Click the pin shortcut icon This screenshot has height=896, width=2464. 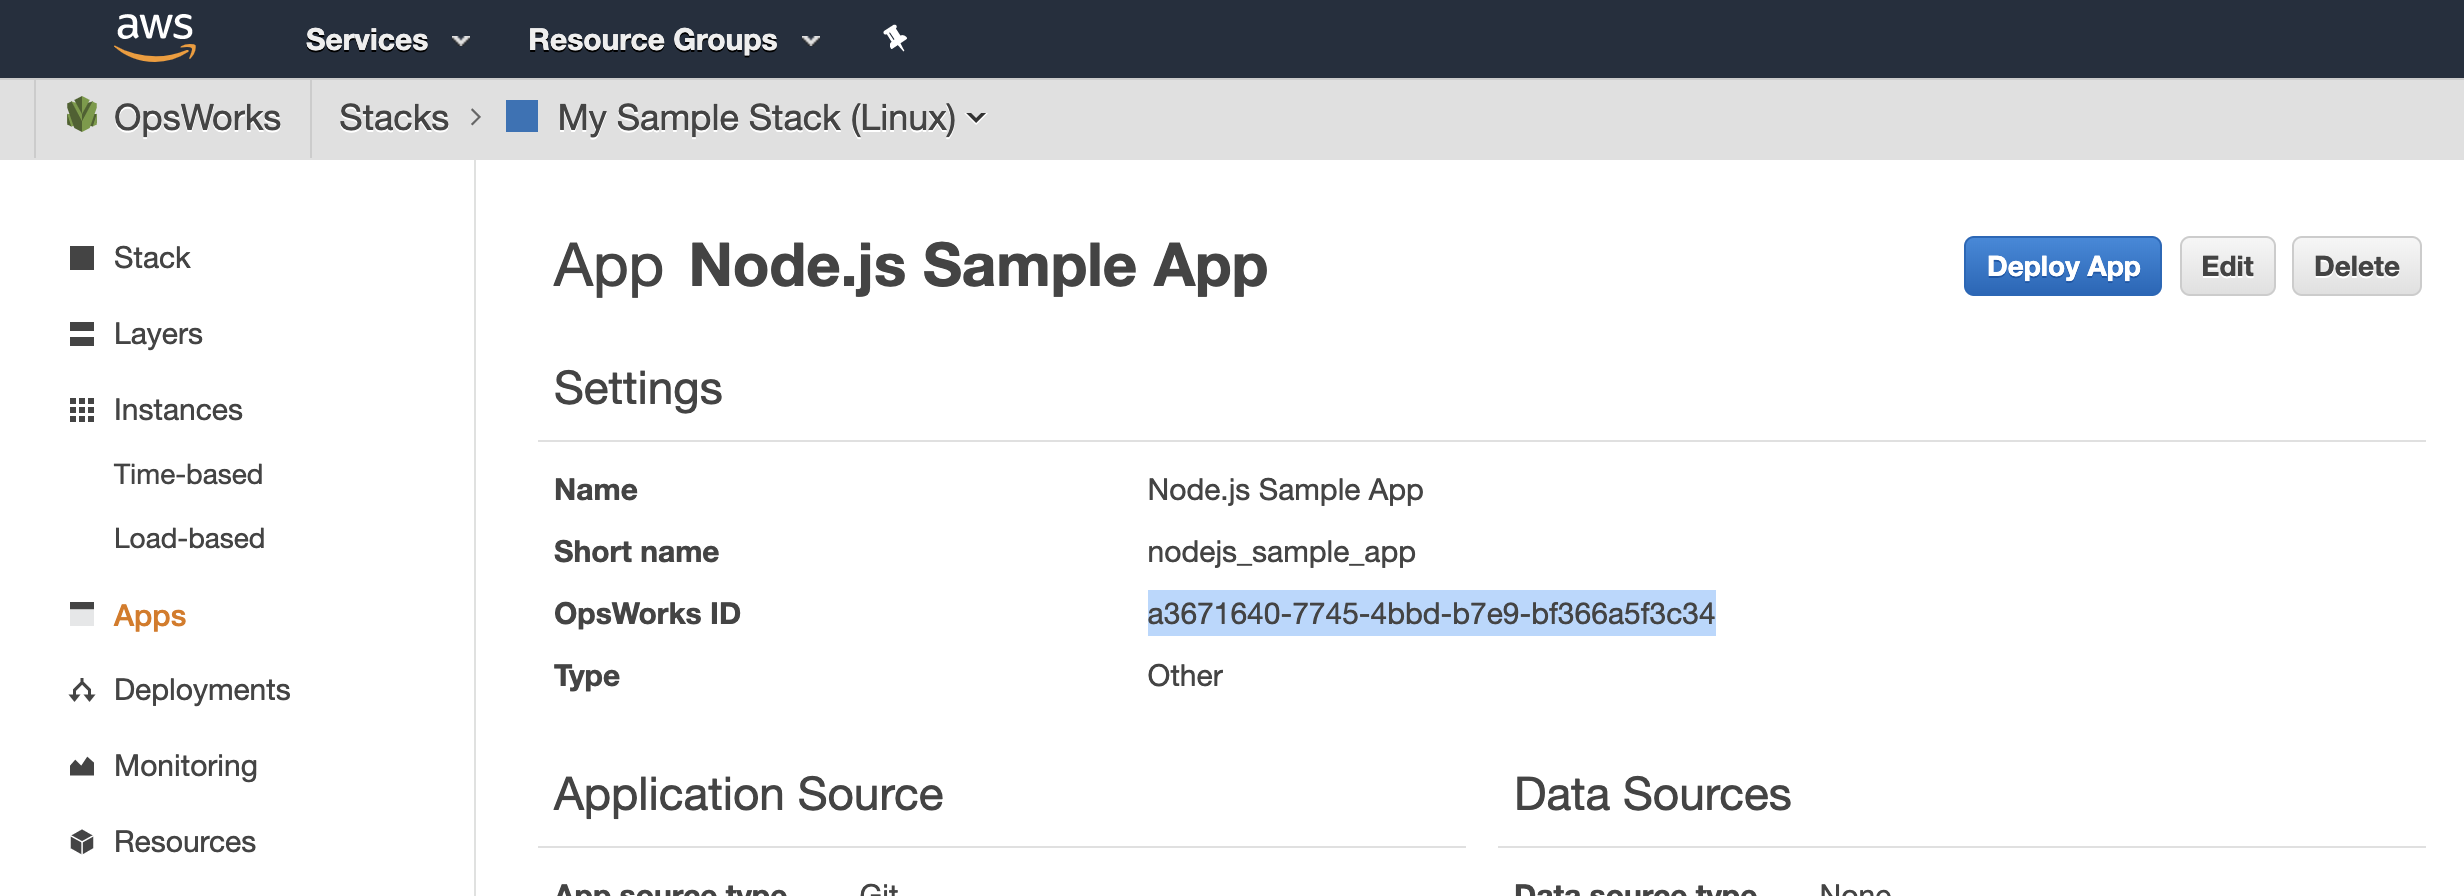[x=894, y=39]
